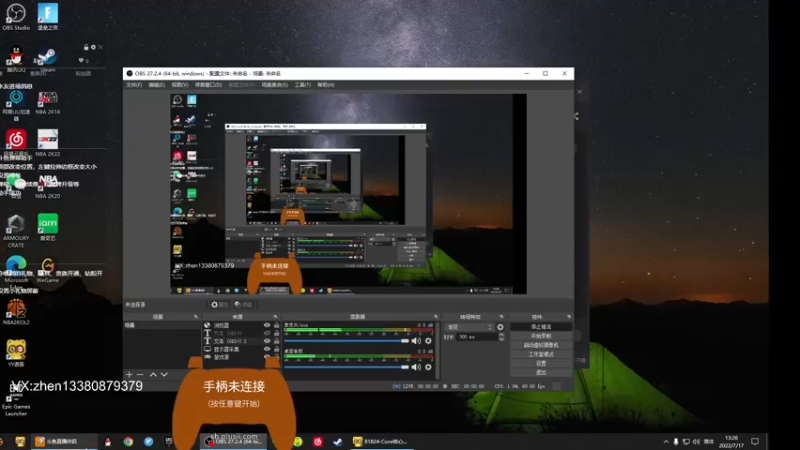Screen dimensions: 800x450
Task: Launch ARMOURY CRATE from the desktop
Action: click(x=16, y=231)
